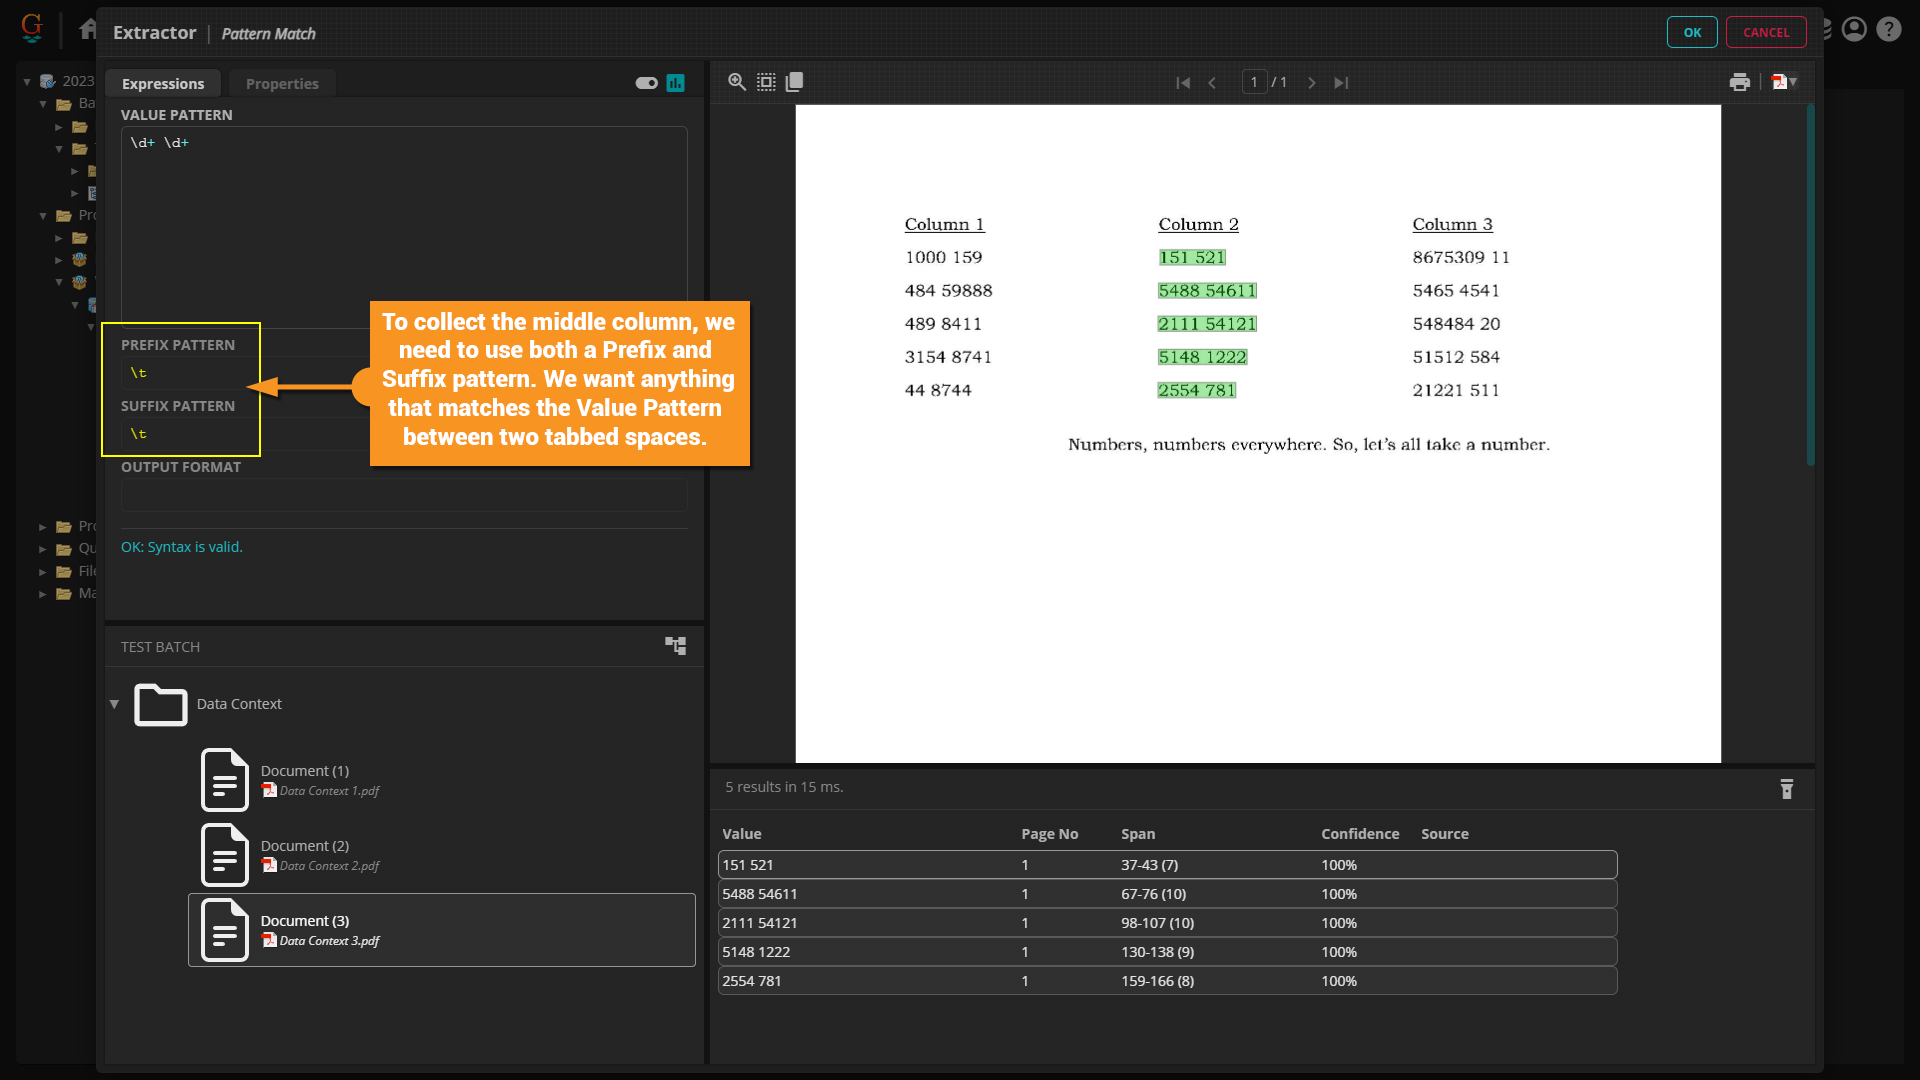1920x1080 pixels.
Task: Select the Expressions tab
Action: click(x=163, y=84)
